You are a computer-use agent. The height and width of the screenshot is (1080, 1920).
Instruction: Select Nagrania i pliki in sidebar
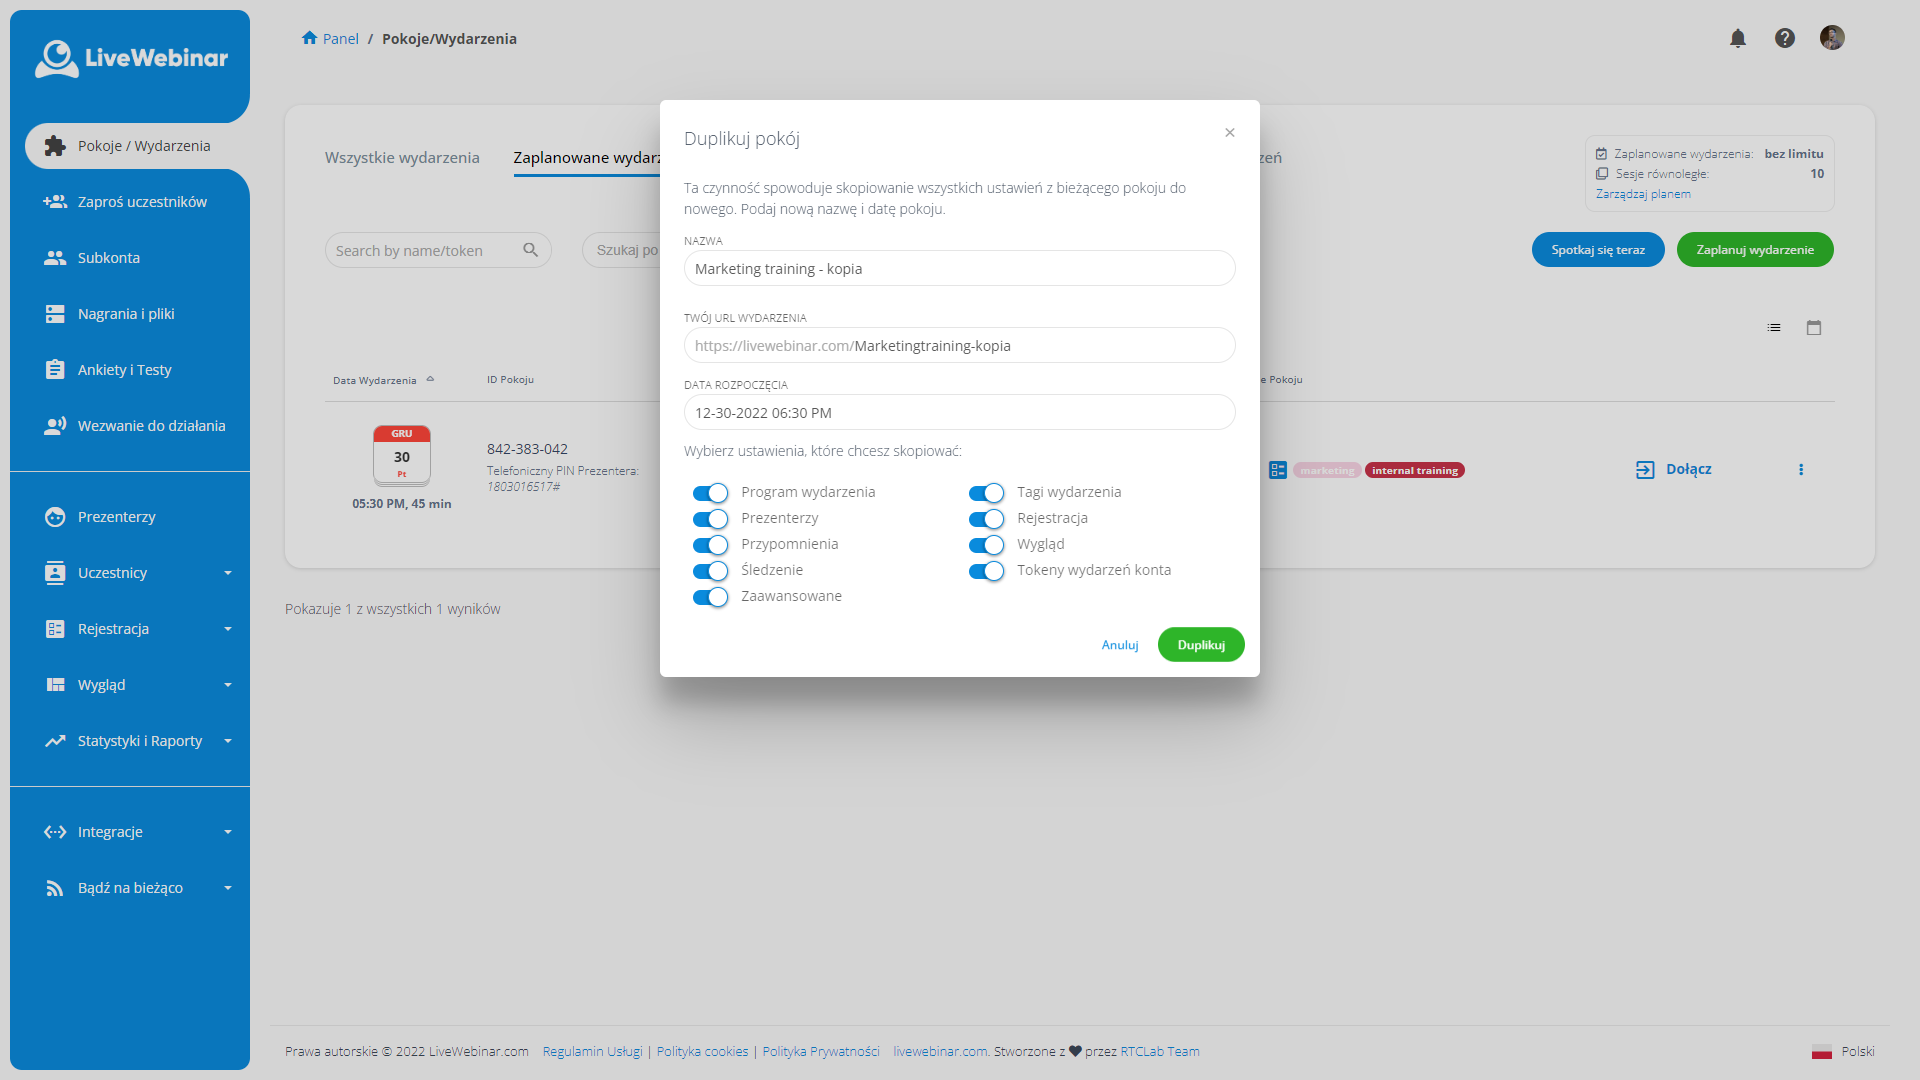[124, 313]
